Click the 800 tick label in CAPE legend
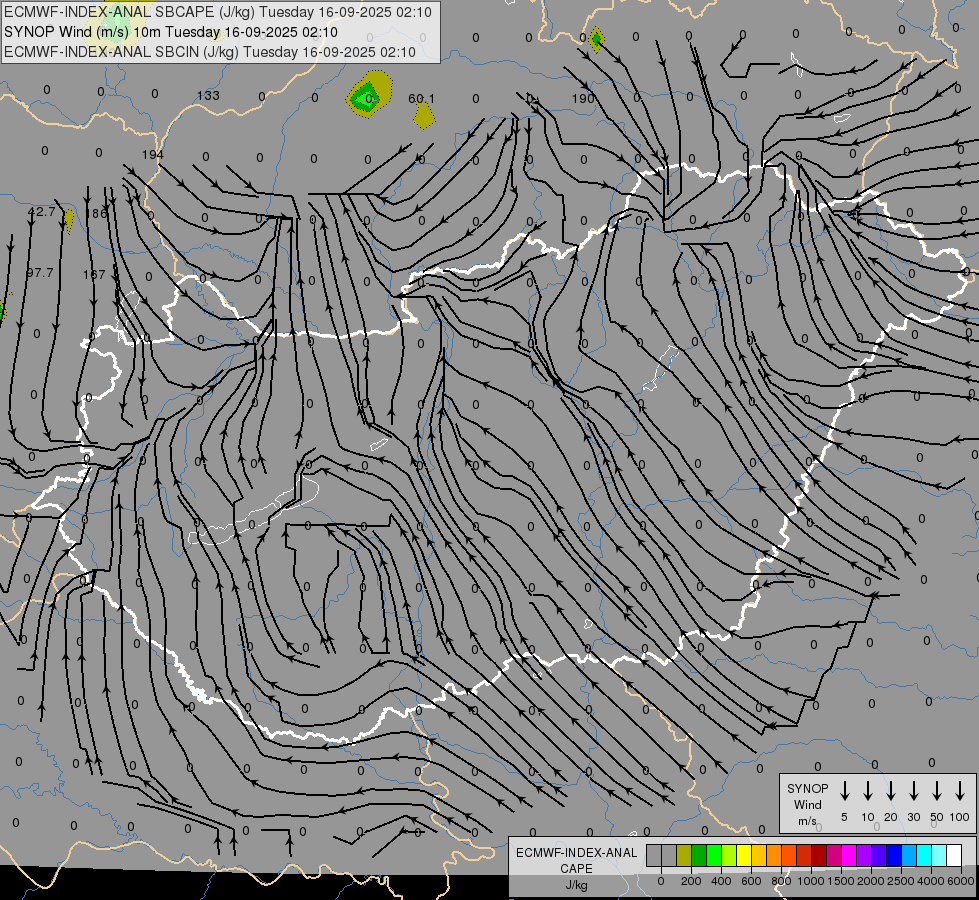The width and height of the screenshot is (979, 900). (781, 881)
